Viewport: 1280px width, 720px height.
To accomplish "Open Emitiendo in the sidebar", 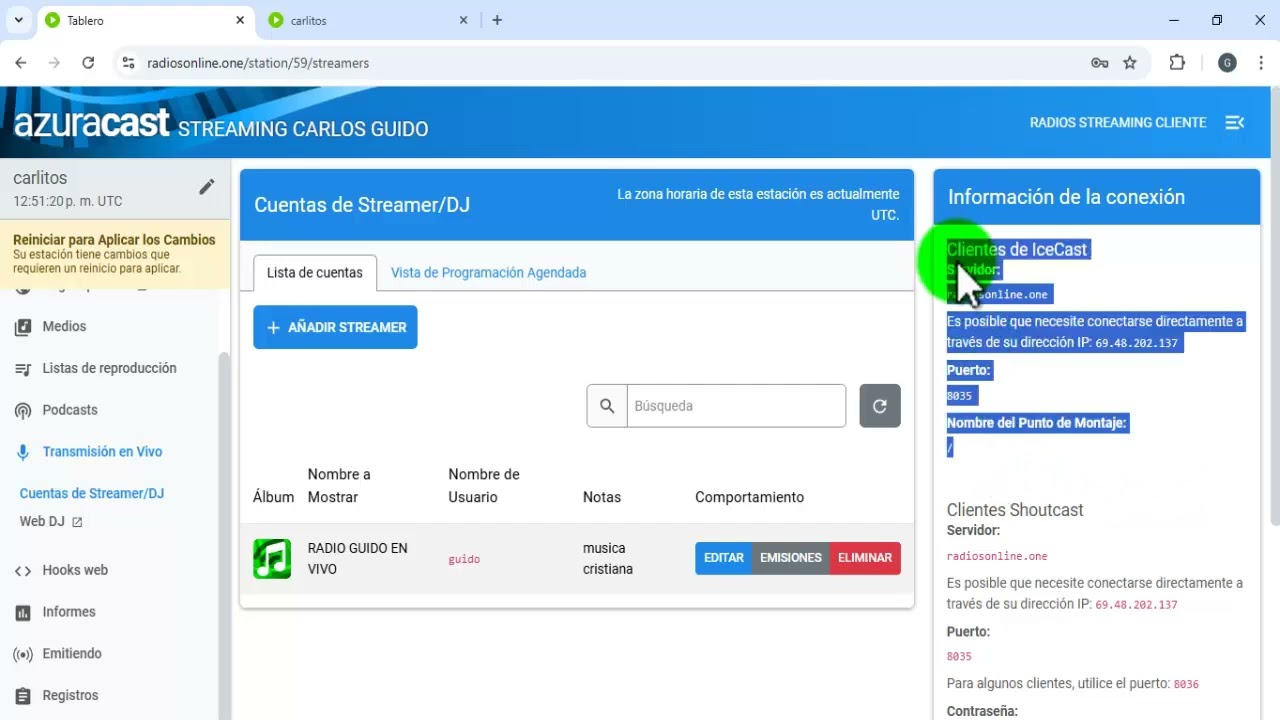I will click(x=72, y=654).
